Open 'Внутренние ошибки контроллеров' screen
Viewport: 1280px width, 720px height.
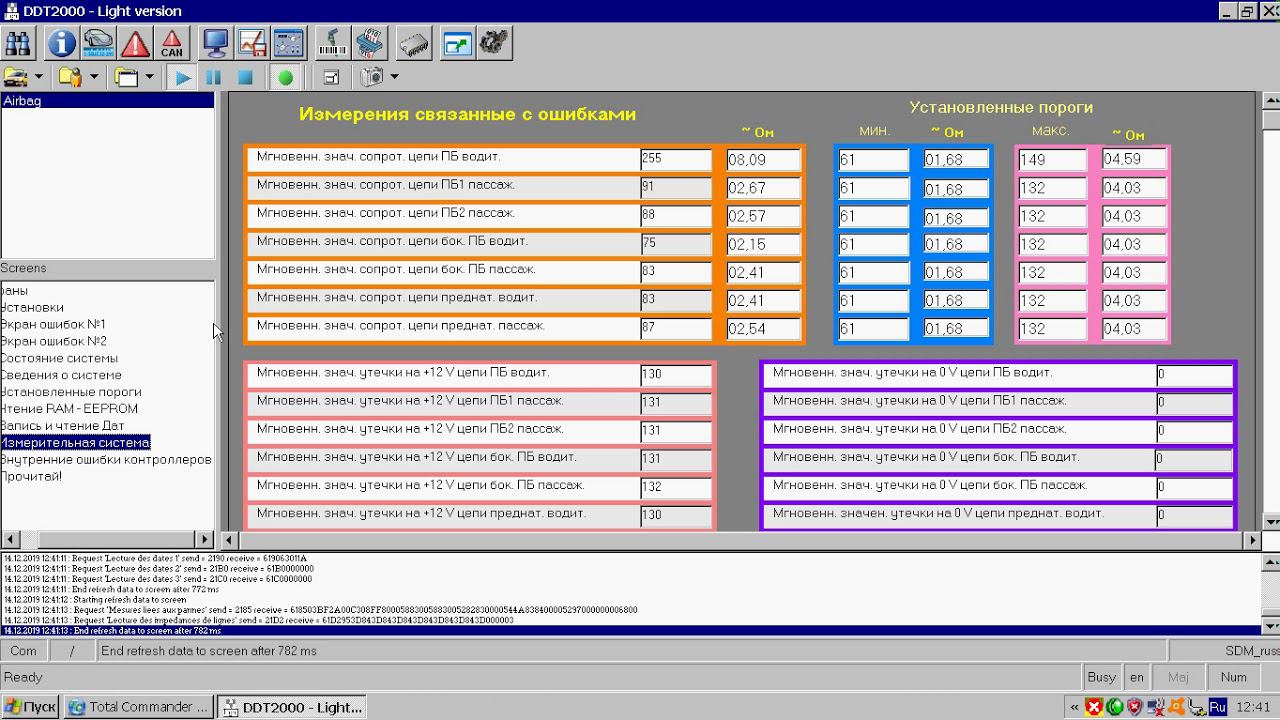click(106, 460)
